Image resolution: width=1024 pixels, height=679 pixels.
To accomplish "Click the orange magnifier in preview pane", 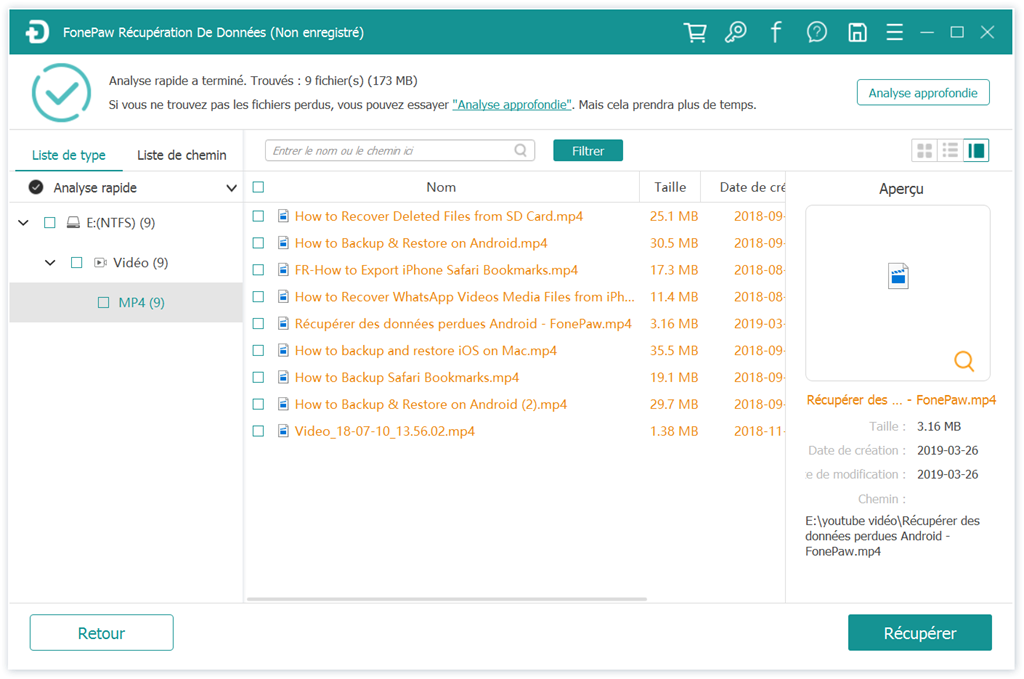I will (x=964, y=361).
